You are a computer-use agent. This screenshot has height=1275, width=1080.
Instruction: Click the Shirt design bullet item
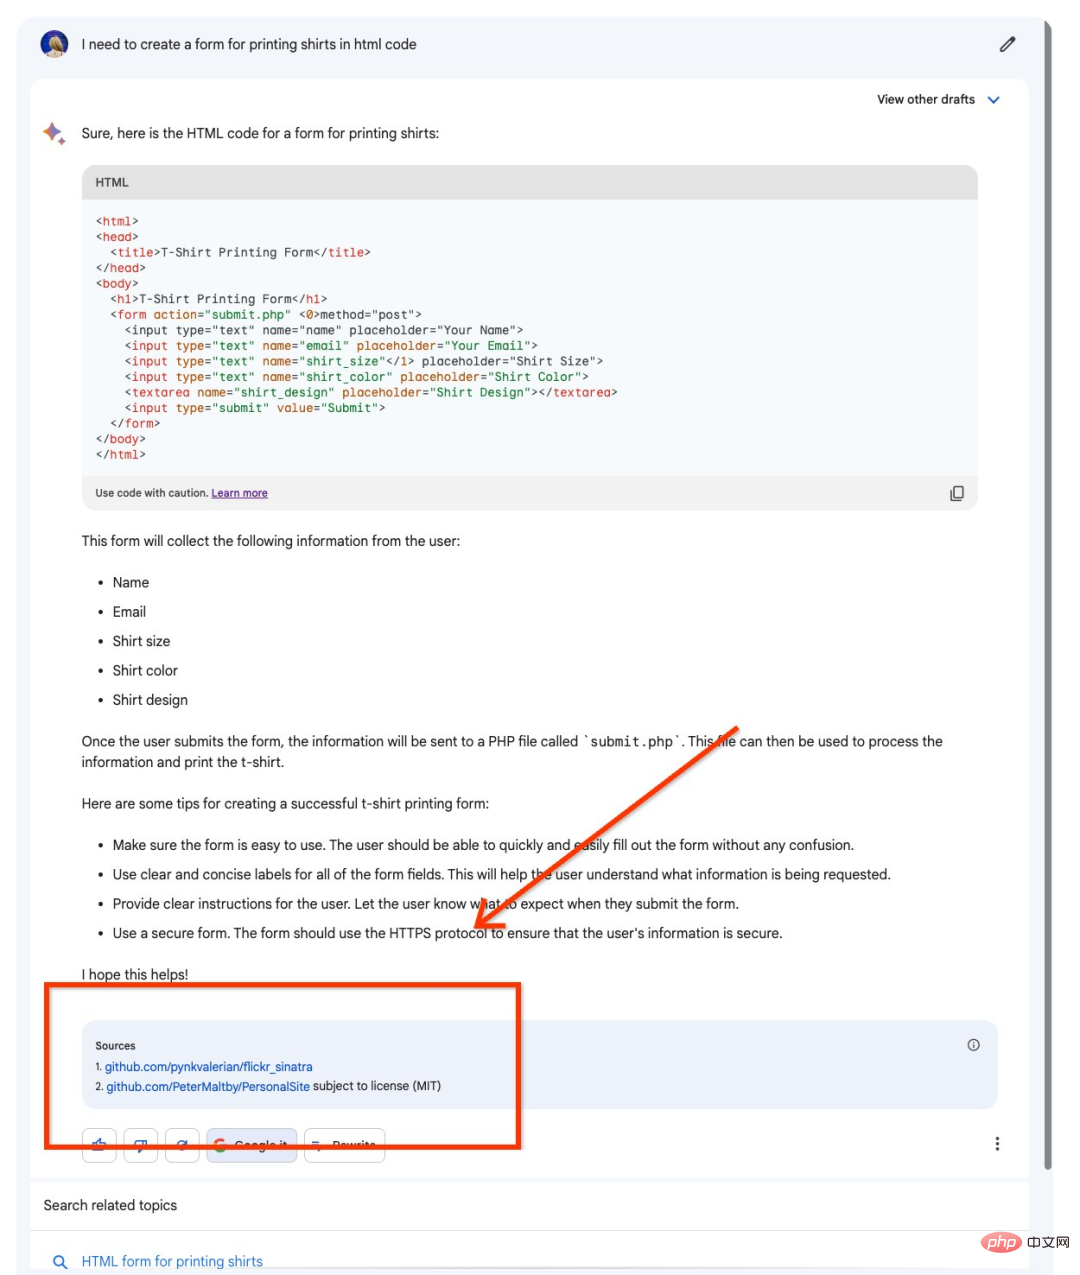pyautogui.click(x=150, y=700)
